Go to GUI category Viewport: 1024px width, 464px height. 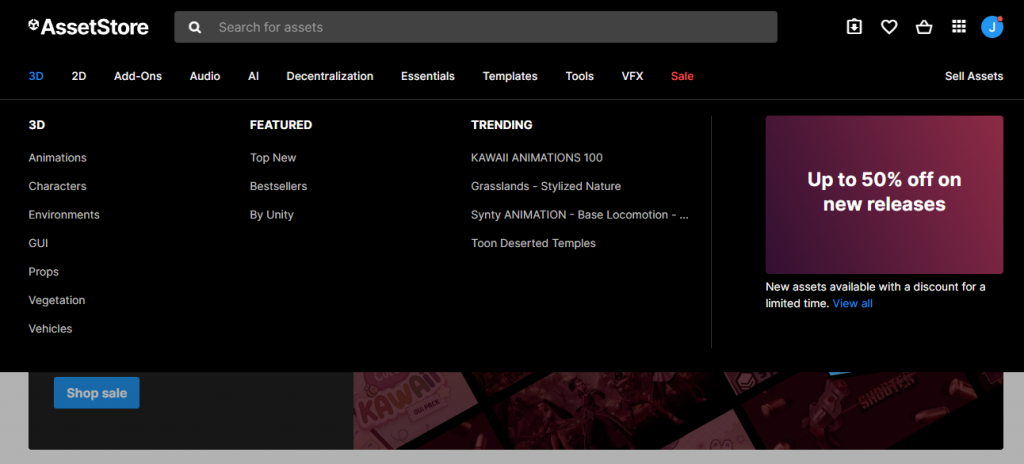[x=39, y=243]
